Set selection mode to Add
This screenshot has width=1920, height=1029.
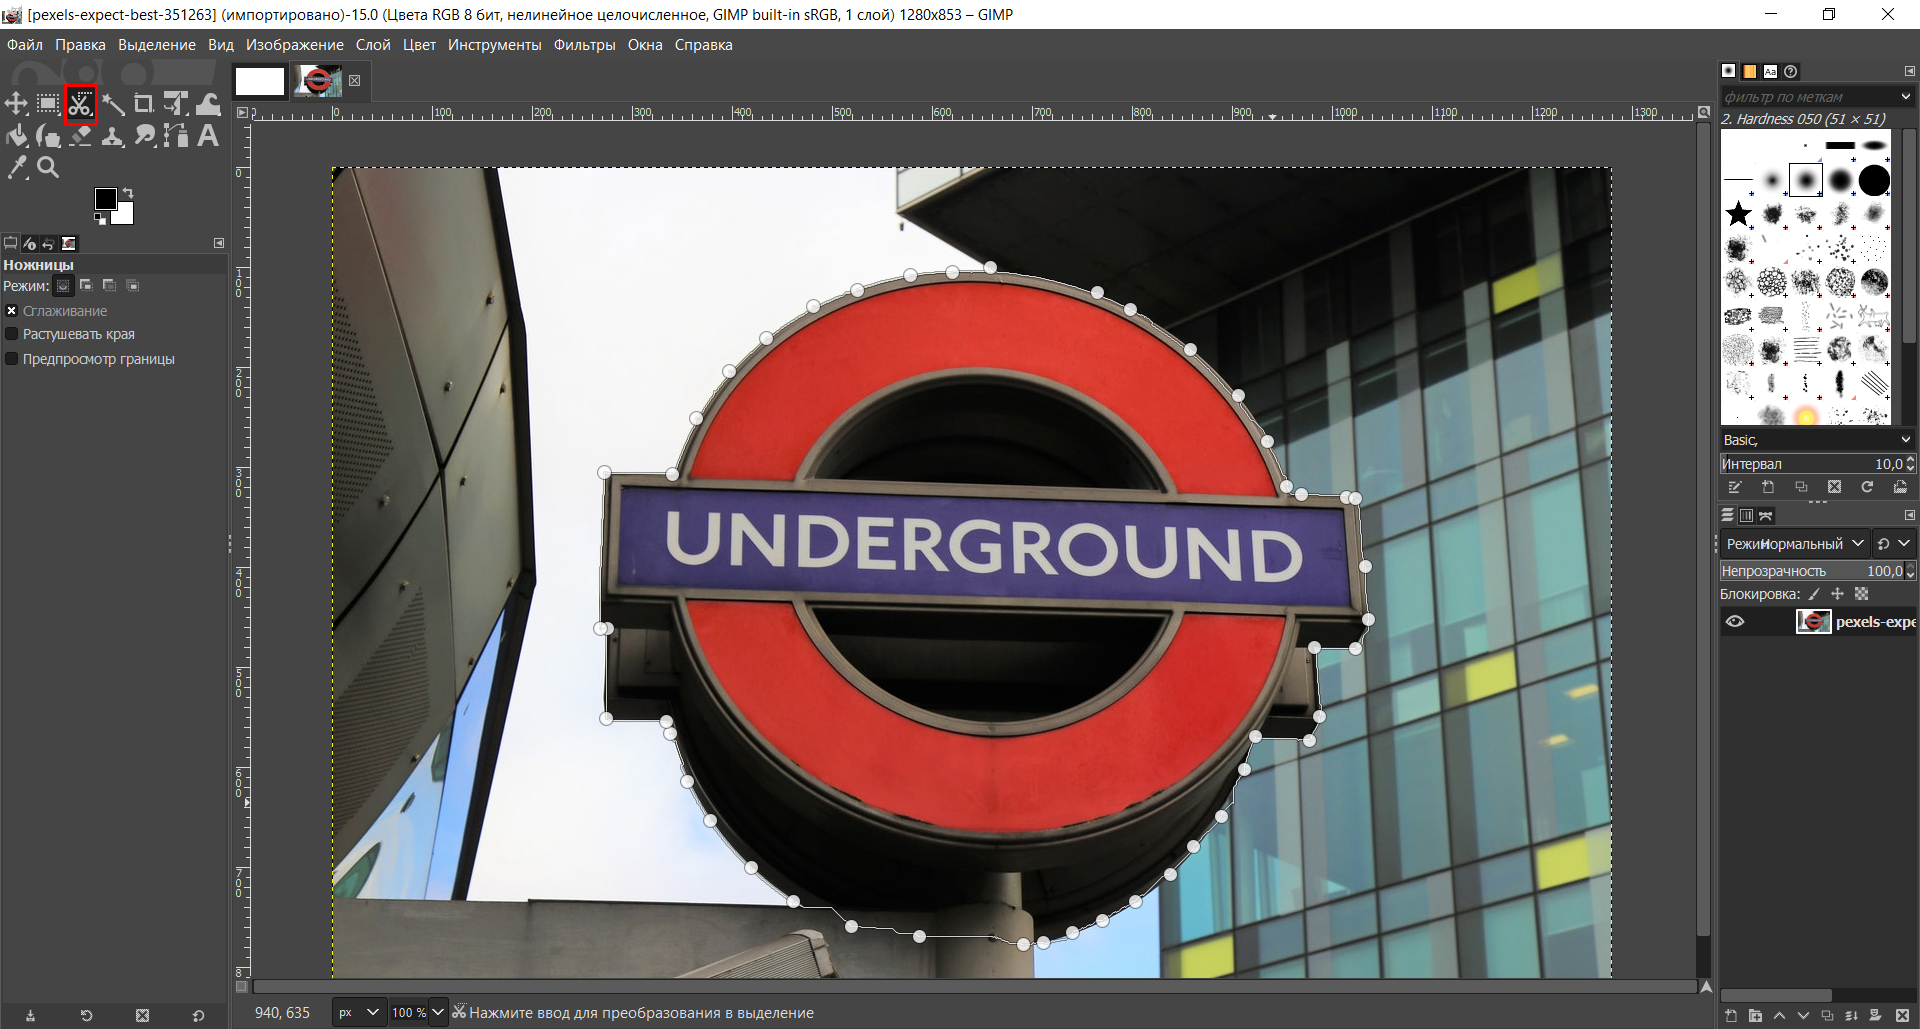tap(86, 286)
